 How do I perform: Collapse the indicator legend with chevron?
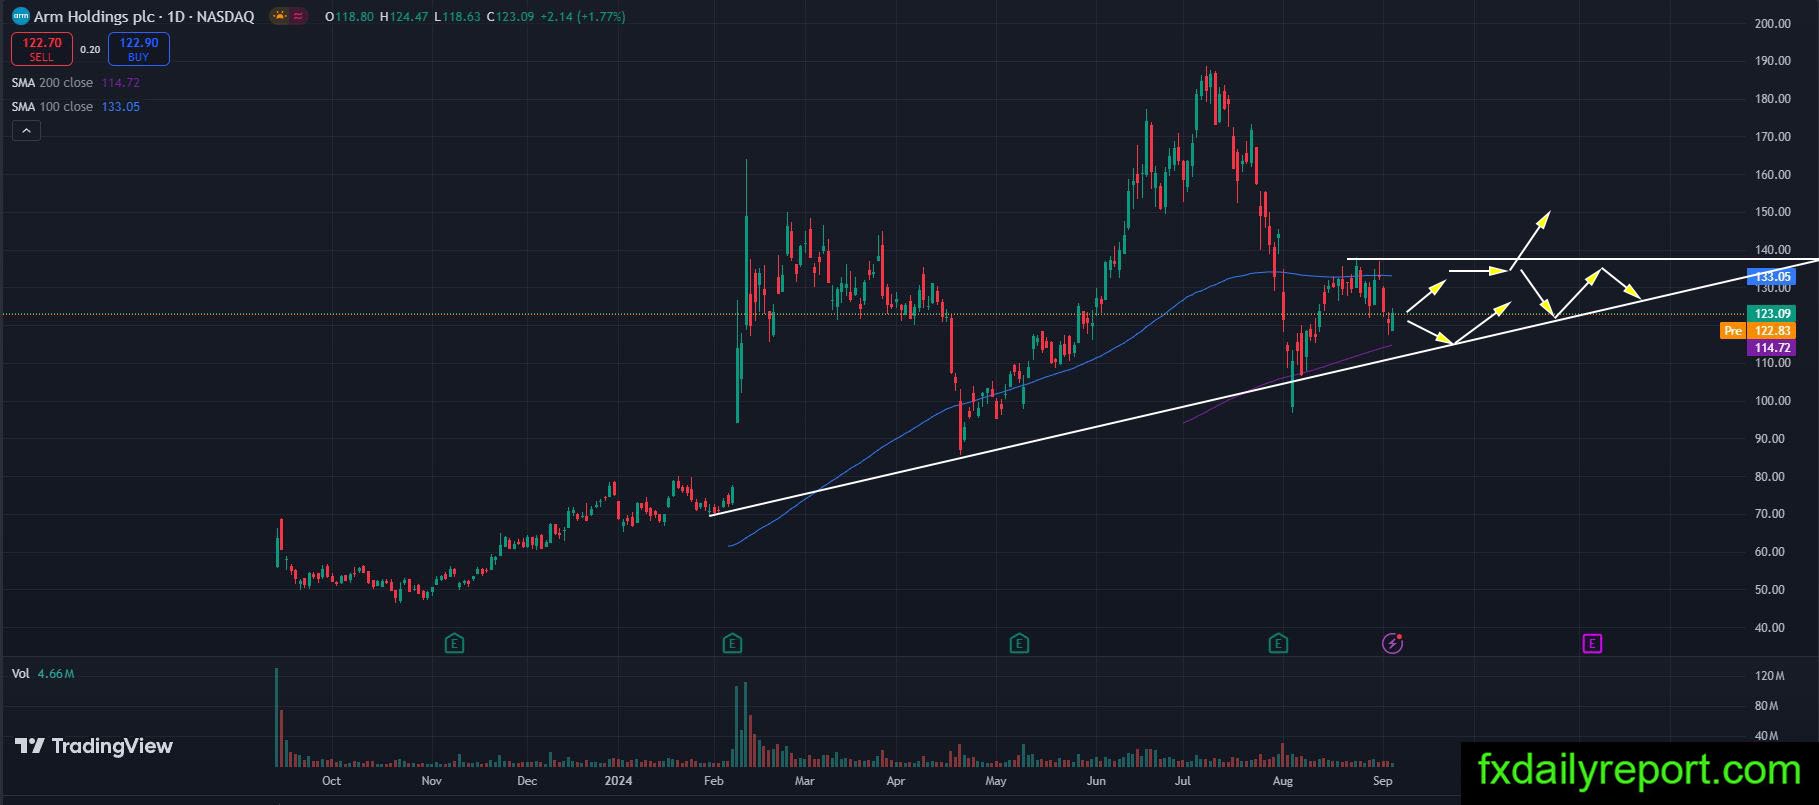(26, 130)
